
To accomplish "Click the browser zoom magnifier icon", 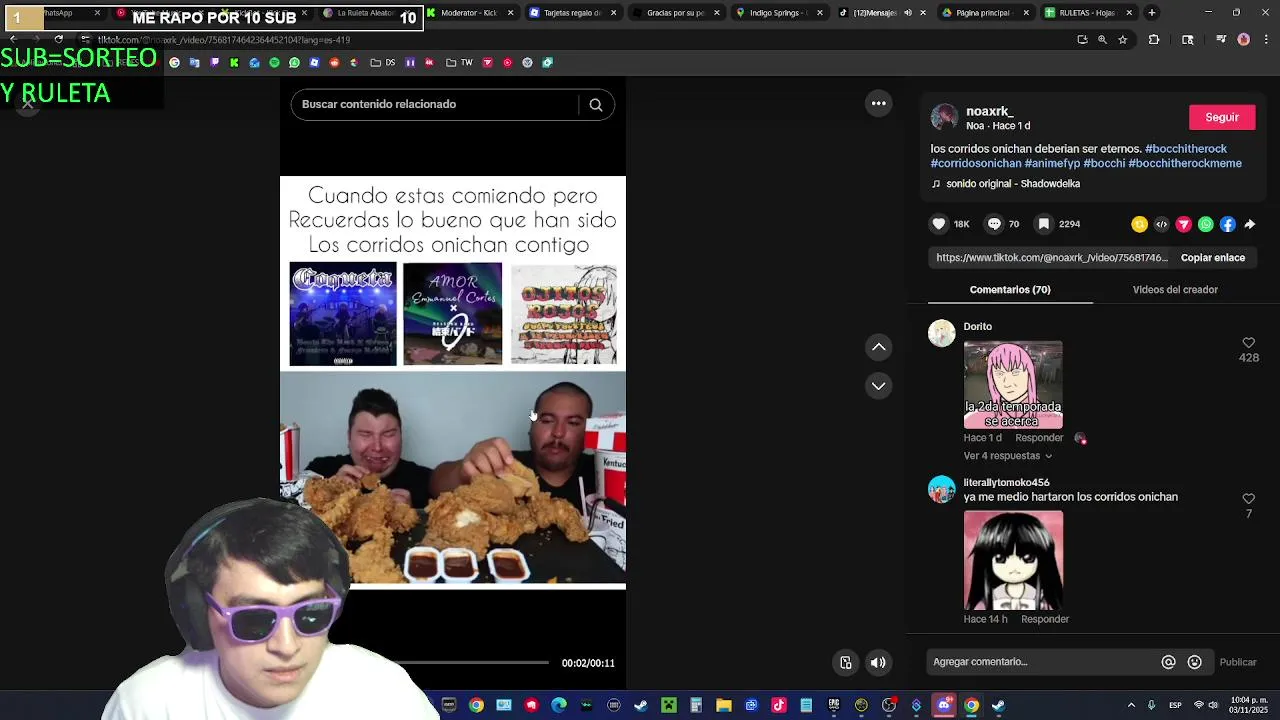I will (1102, 40).
